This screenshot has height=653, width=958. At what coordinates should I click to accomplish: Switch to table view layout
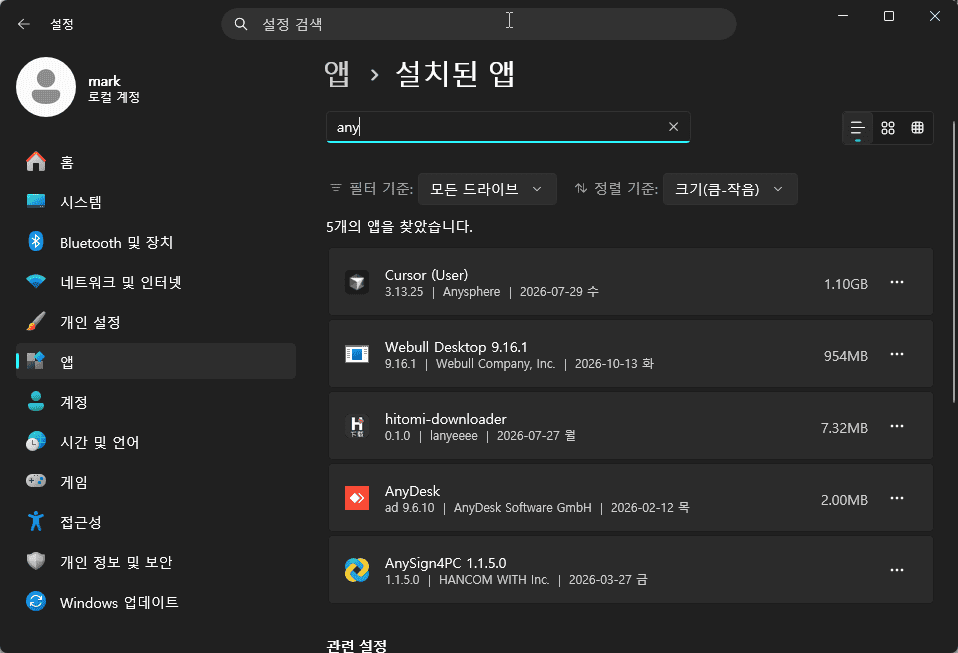[x=918, y=128]
